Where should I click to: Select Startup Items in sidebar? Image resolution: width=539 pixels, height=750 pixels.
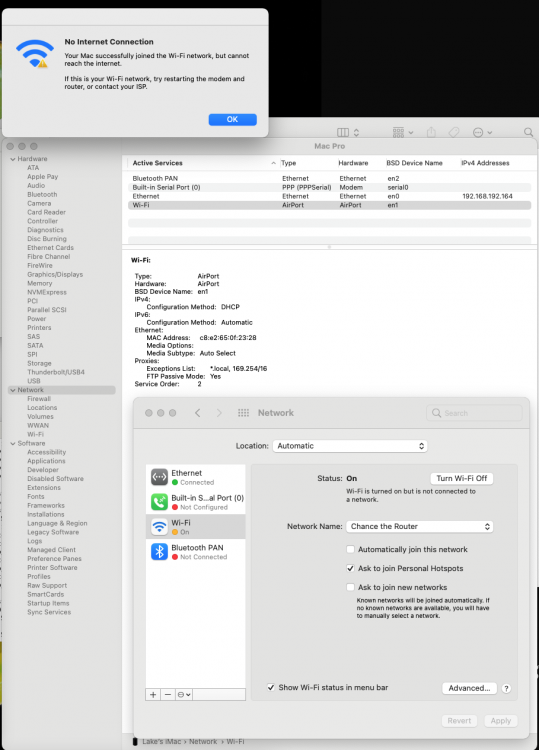coord(48,603)
